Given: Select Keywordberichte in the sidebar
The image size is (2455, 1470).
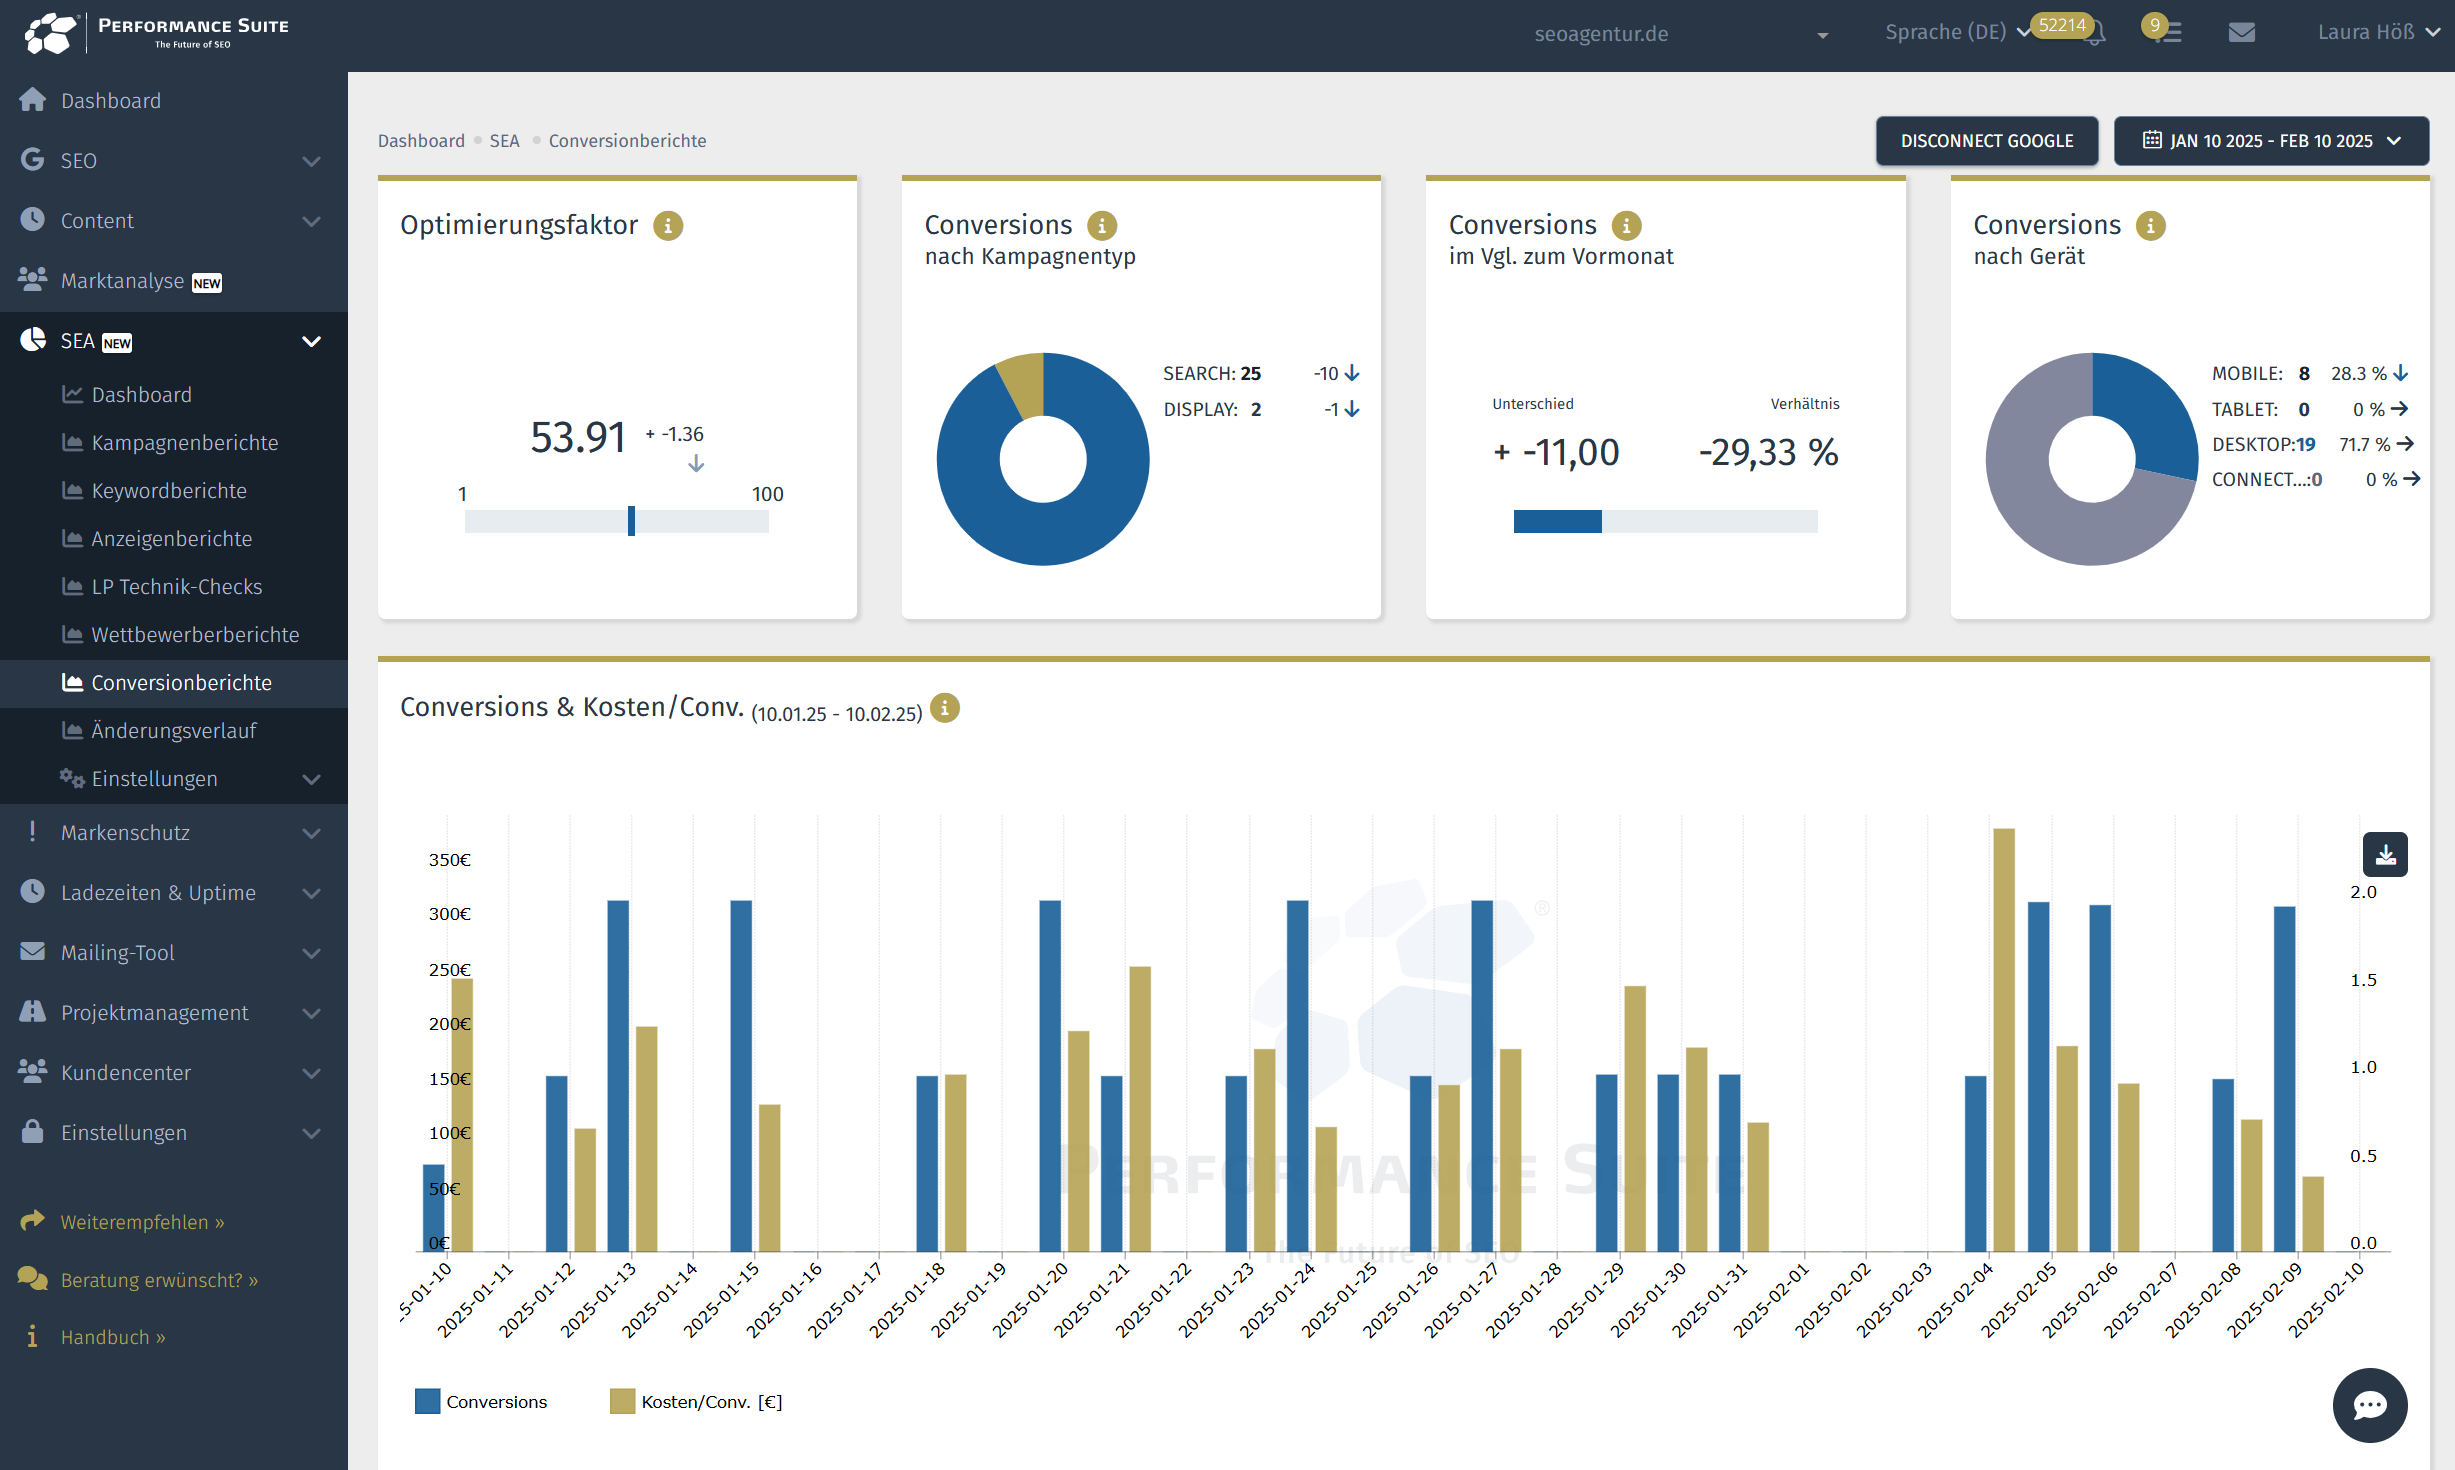Looking at the screenshot, I should pos(168,491).
